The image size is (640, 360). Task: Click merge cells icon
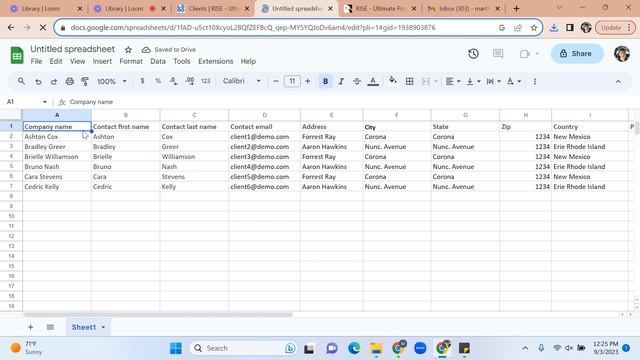(x=426, y=81)
